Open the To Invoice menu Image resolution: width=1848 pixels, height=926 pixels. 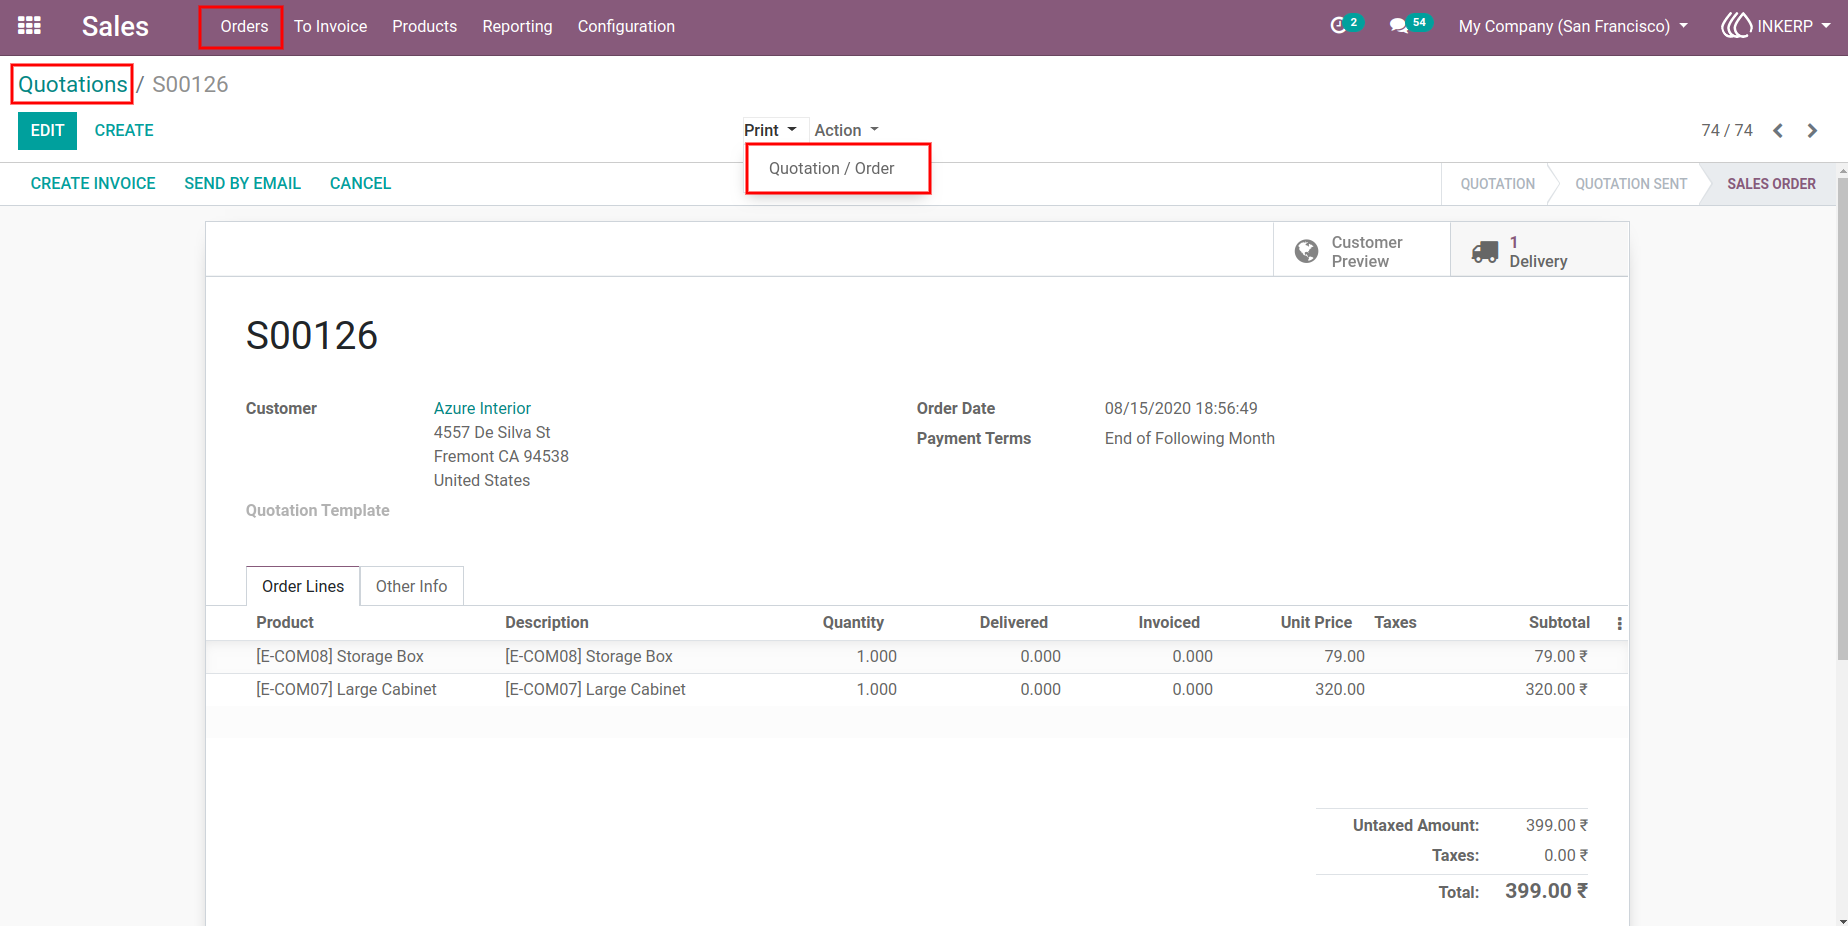click(x=330, y=27)
